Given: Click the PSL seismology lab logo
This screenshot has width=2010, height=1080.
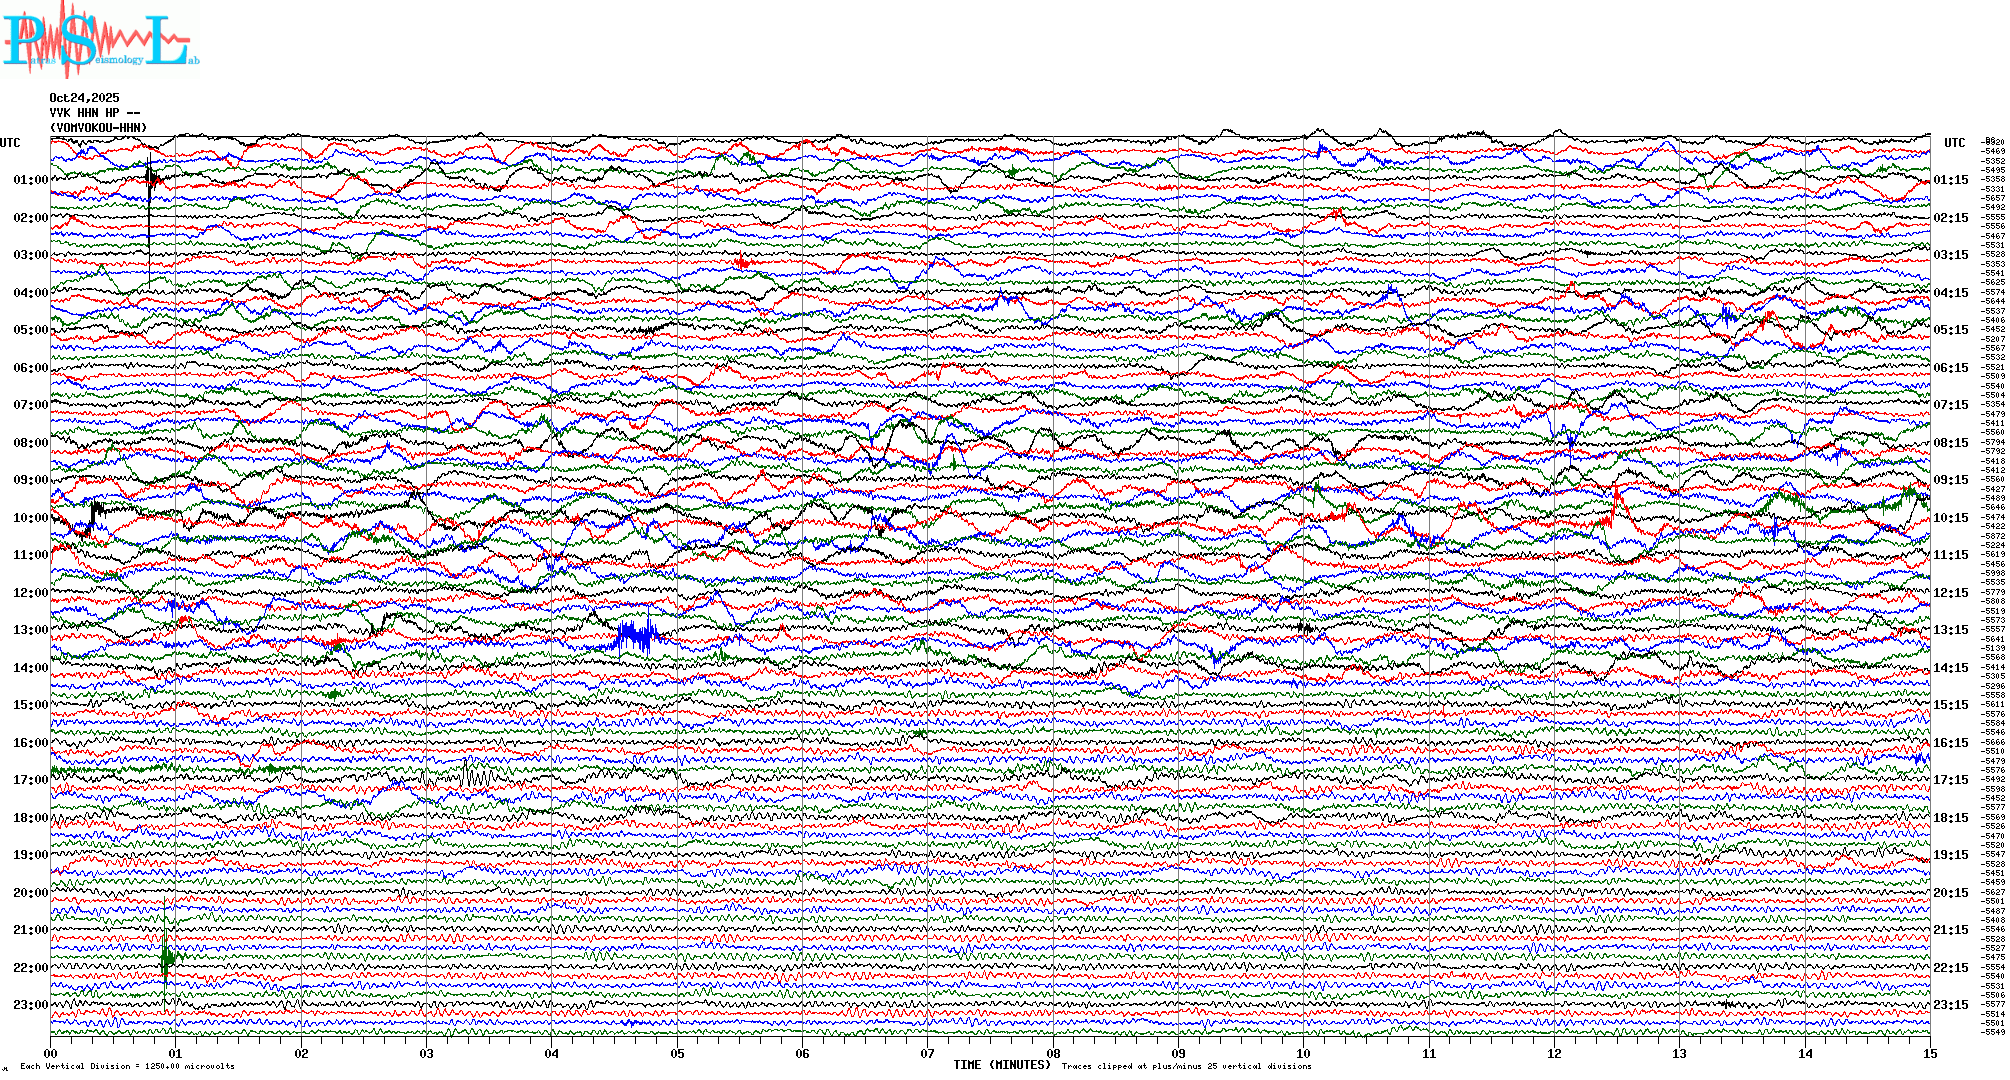Looking at the screenshot, I should click(x=100, y=40).
